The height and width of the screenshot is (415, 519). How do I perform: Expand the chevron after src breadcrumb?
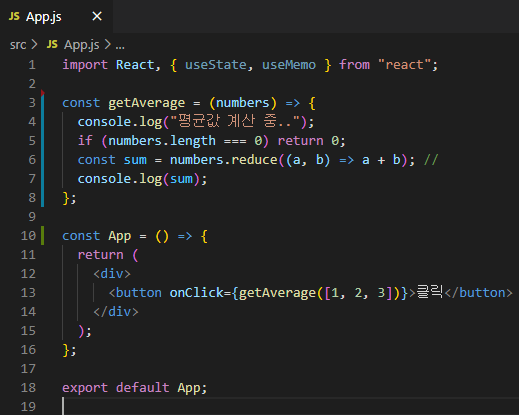(x=34, y=44)
